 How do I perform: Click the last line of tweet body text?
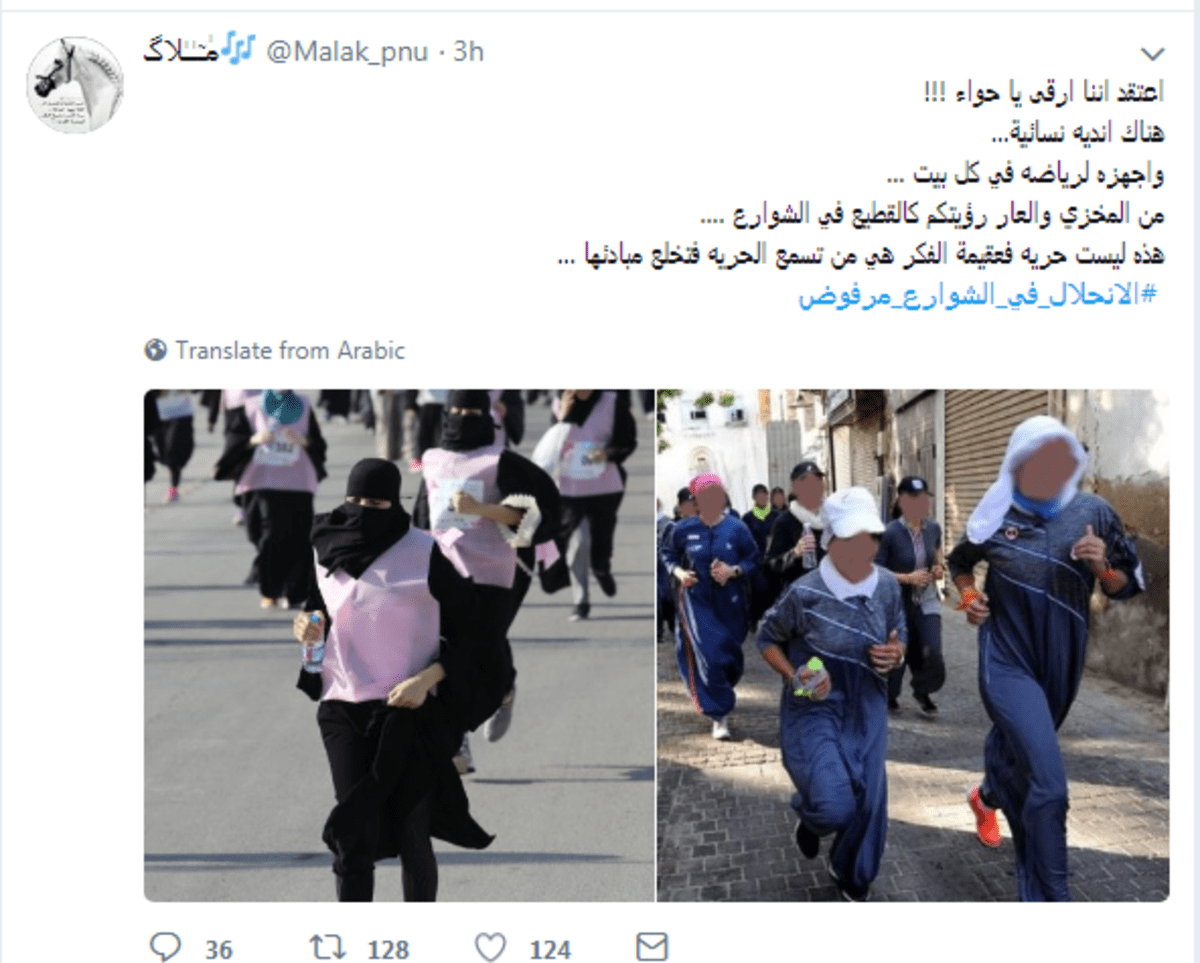[858, 257]
